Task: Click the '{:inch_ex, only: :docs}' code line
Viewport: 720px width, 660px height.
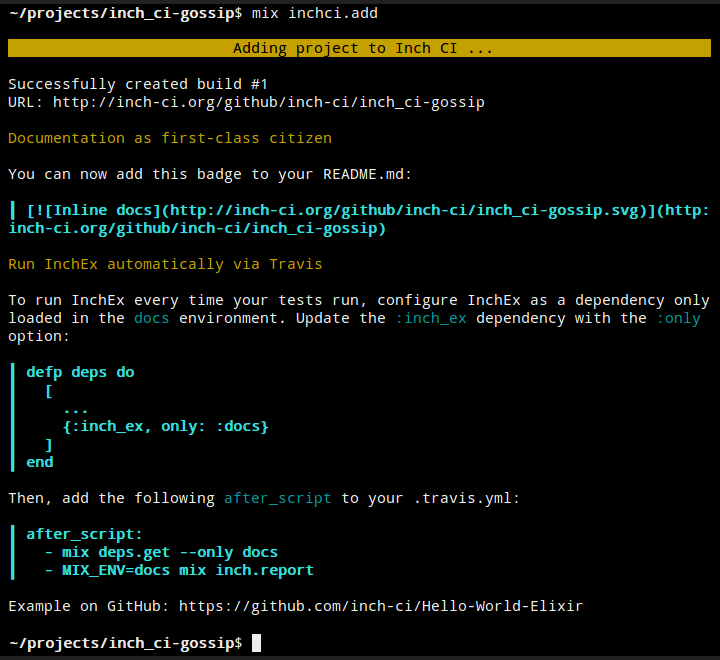Action: (x=165, y=426)
